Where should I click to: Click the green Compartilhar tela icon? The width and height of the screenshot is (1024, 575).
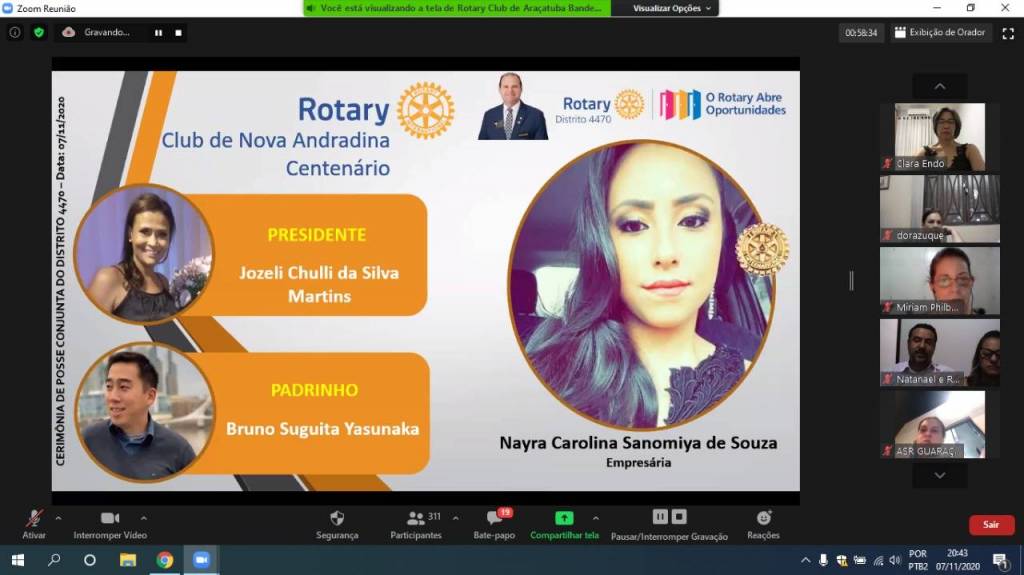pyautogui.click(x=564, y=518)
